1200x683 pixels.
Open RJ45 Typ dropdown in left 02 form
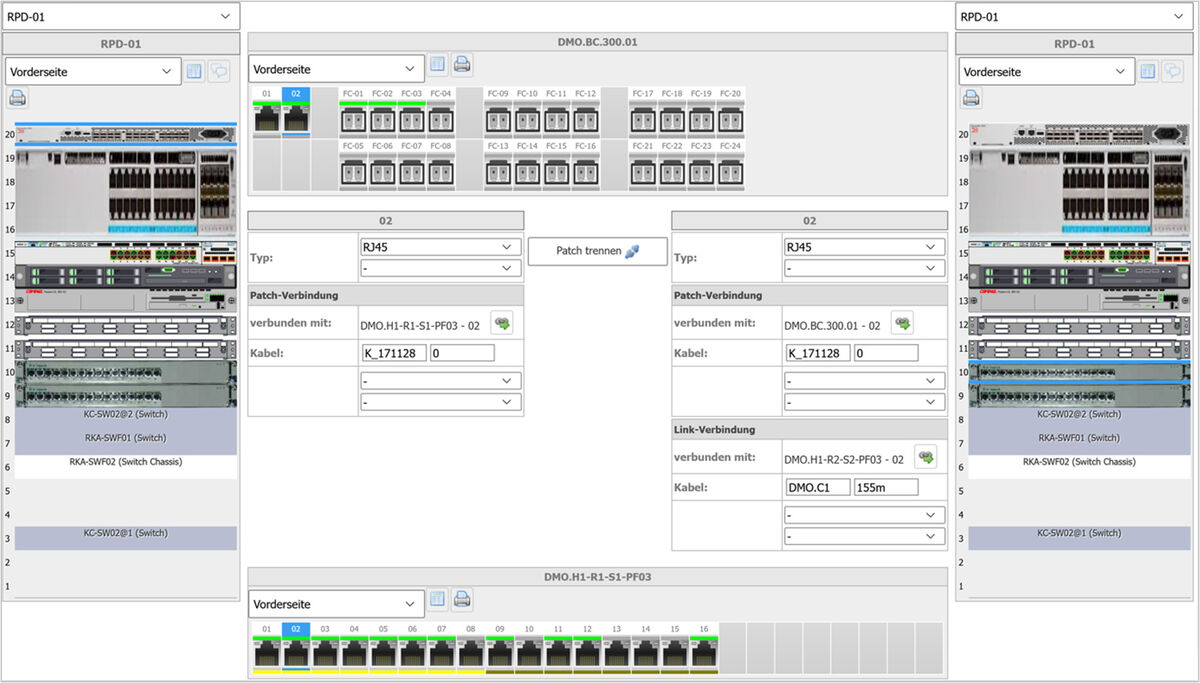coord(440,247)
